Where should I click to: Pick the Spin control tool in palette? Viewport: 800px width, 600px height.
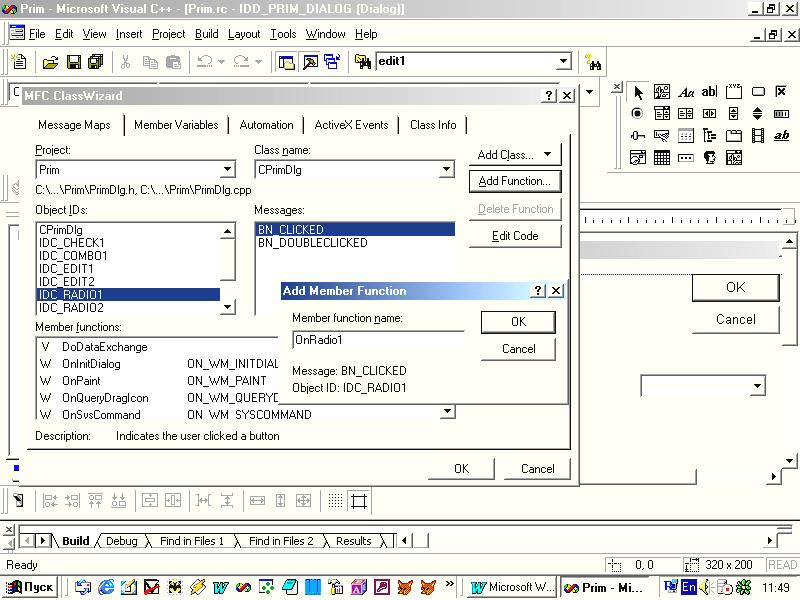click(758, 113)
